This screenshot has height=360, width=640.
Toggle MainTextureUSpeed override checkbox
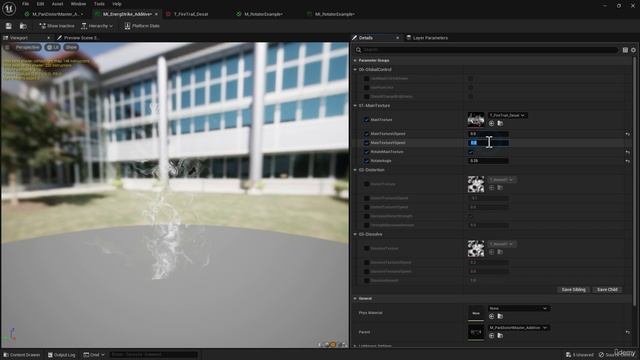tap(366, 134)
